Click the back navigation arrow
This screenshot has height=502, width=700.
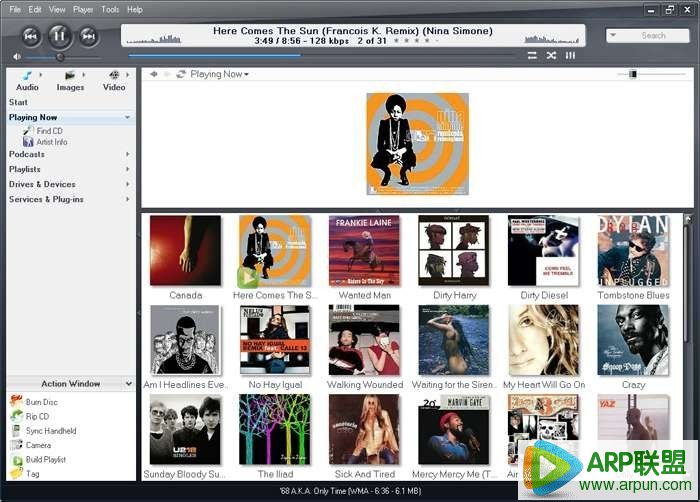[154, 74]
